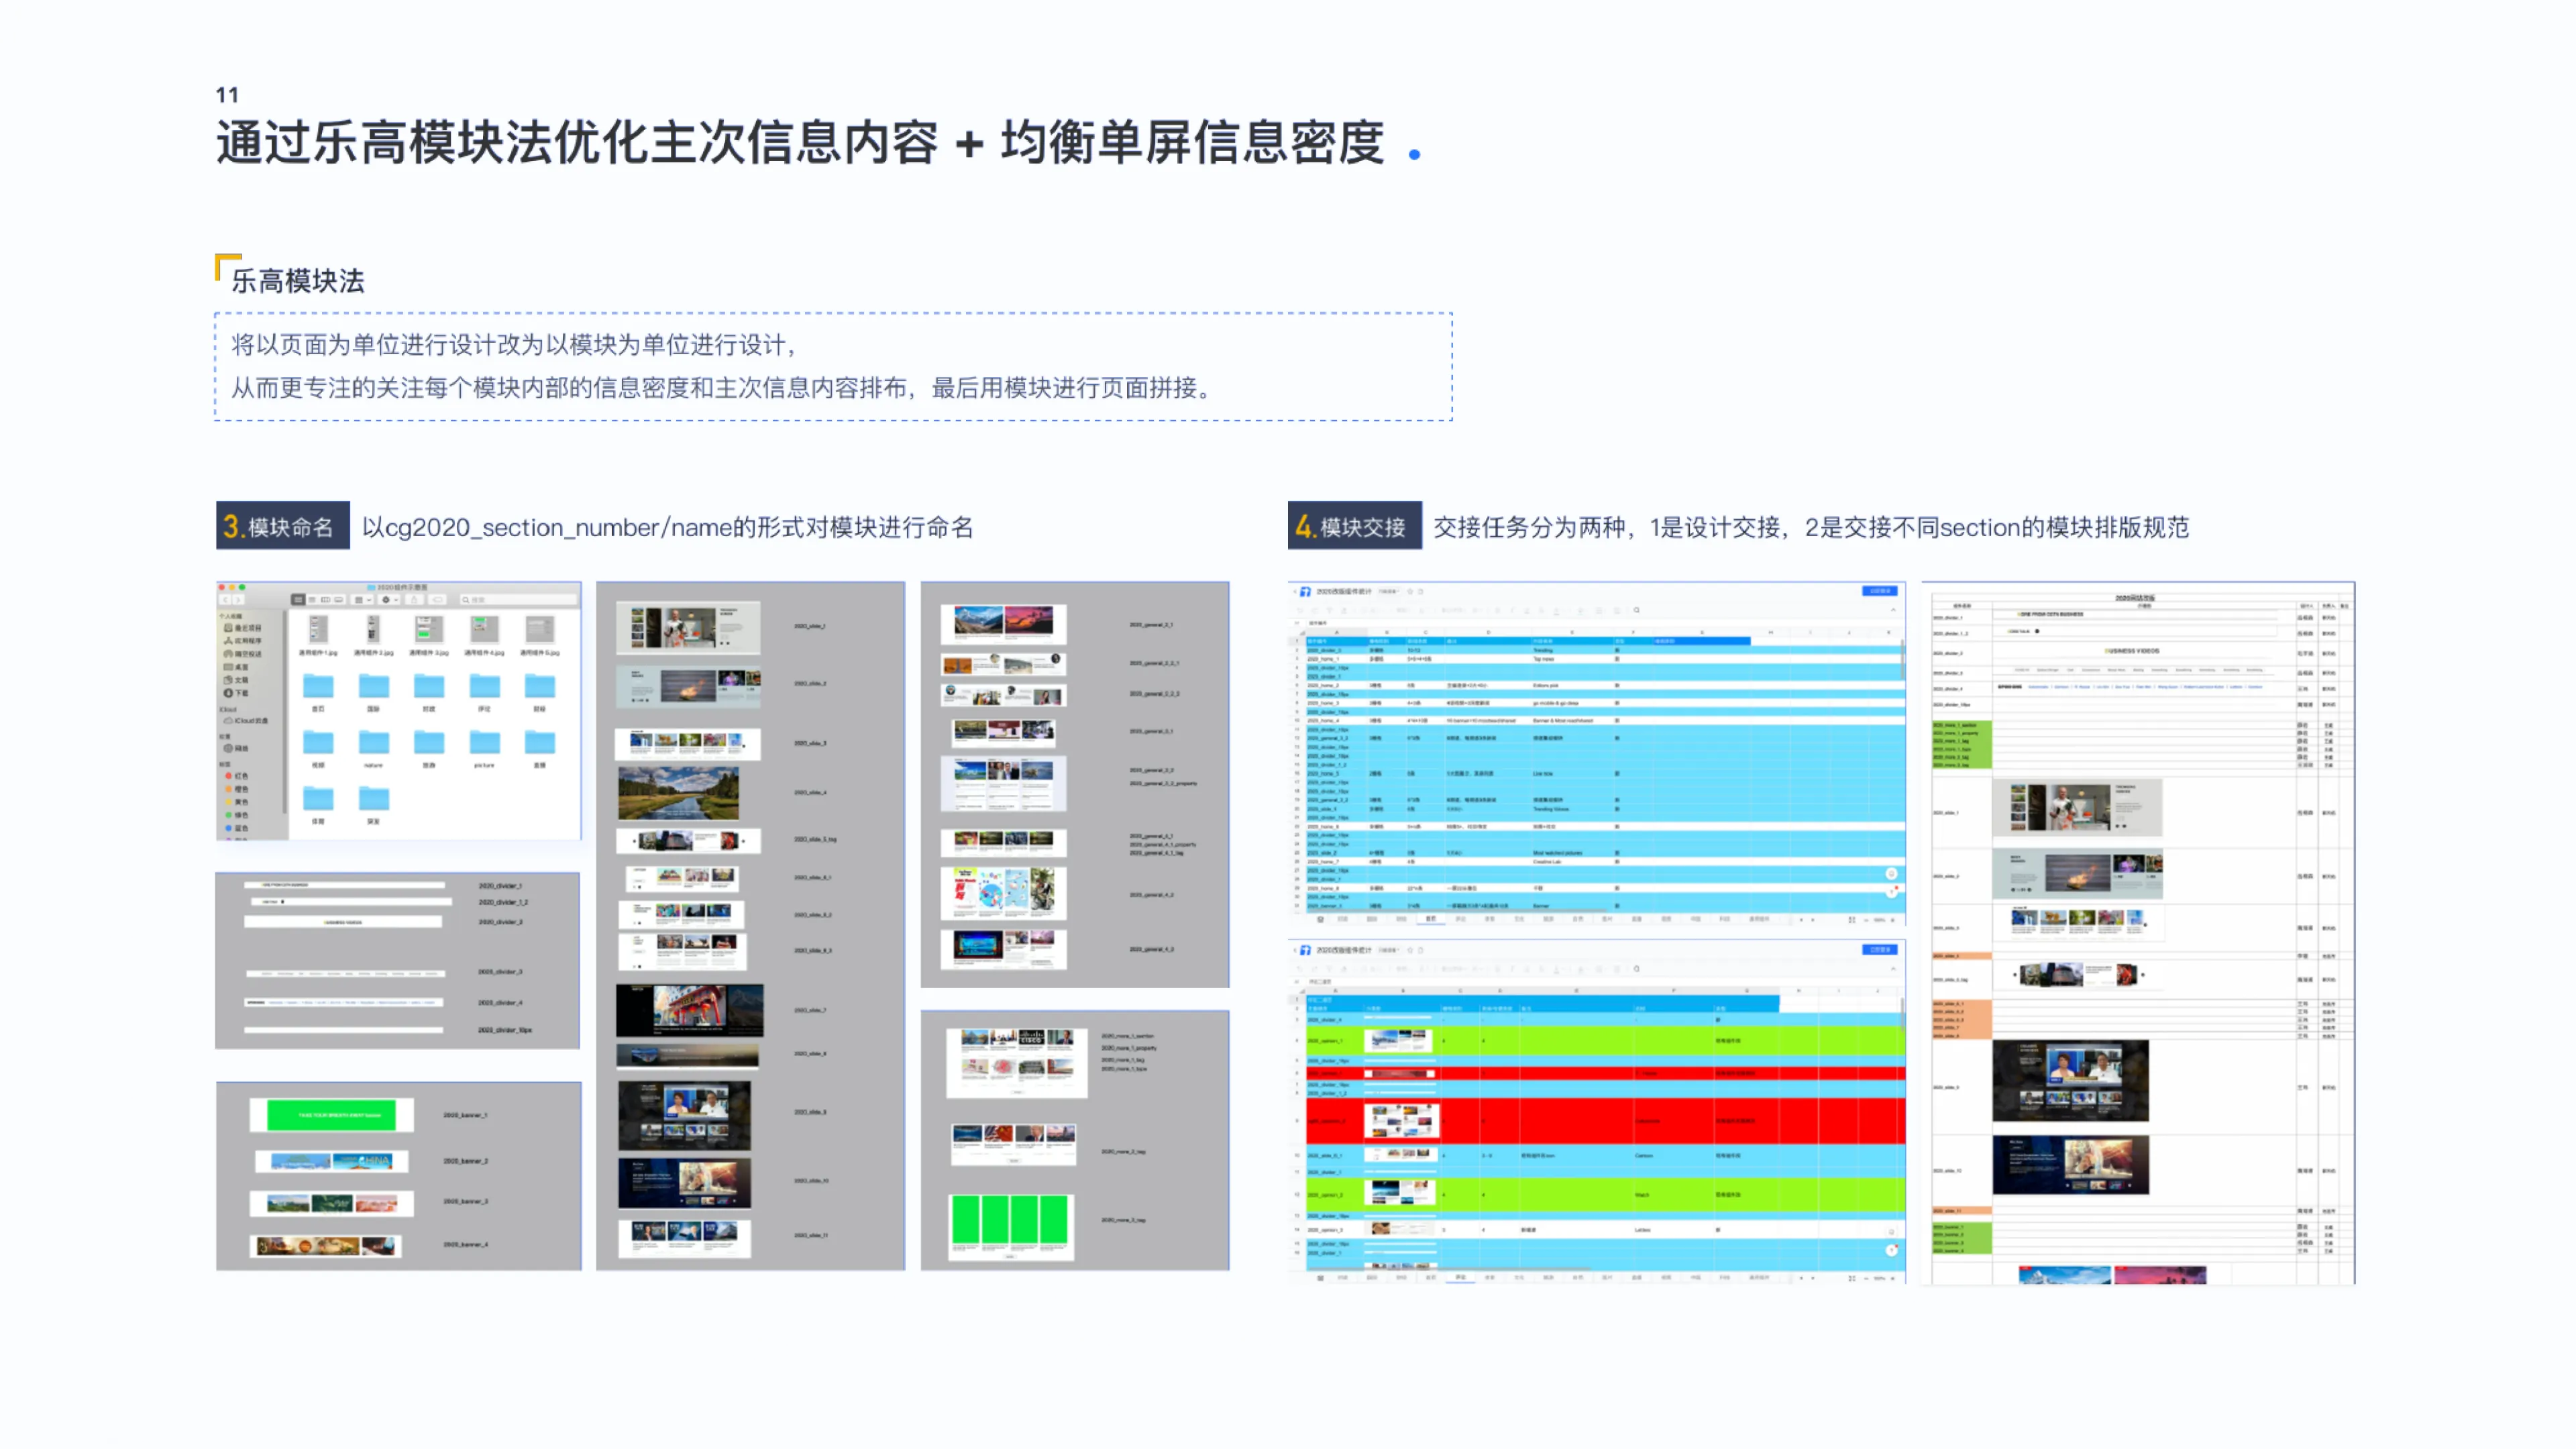Select the green 绿色 tag in Finder
Screen dimensions: 2576x1449
coord(238,815)
